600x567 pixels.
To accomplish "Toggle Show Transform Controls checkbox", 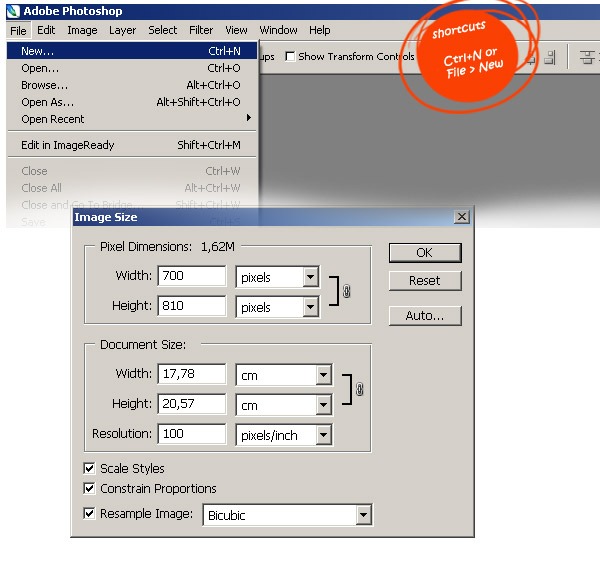I will tap(290, 57).
